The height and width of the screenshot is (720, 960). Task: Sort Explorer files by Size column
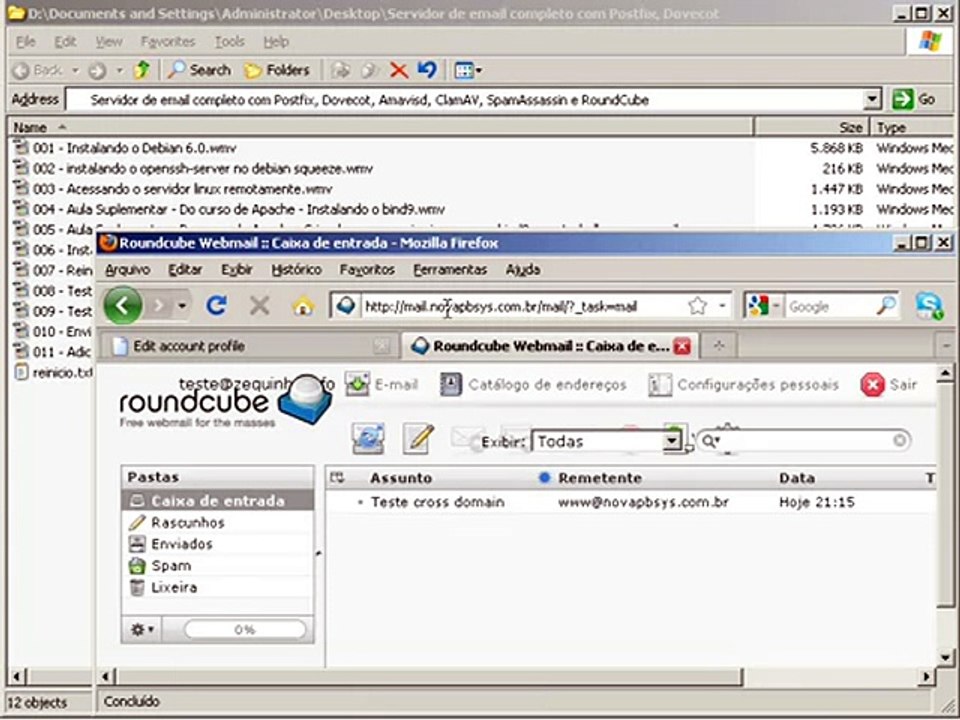click(x=811, y=127)
